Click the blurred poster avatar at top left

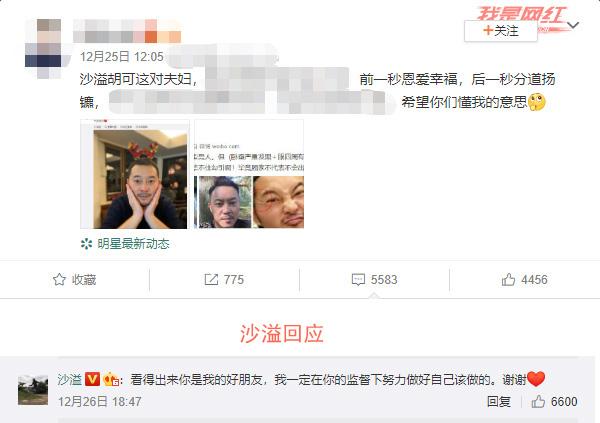click(43, 49)
